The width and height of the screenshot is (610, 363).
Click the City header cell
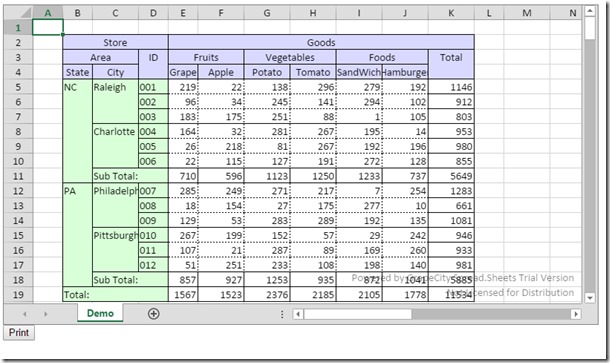pyautogui.click(x=115, y=72)
